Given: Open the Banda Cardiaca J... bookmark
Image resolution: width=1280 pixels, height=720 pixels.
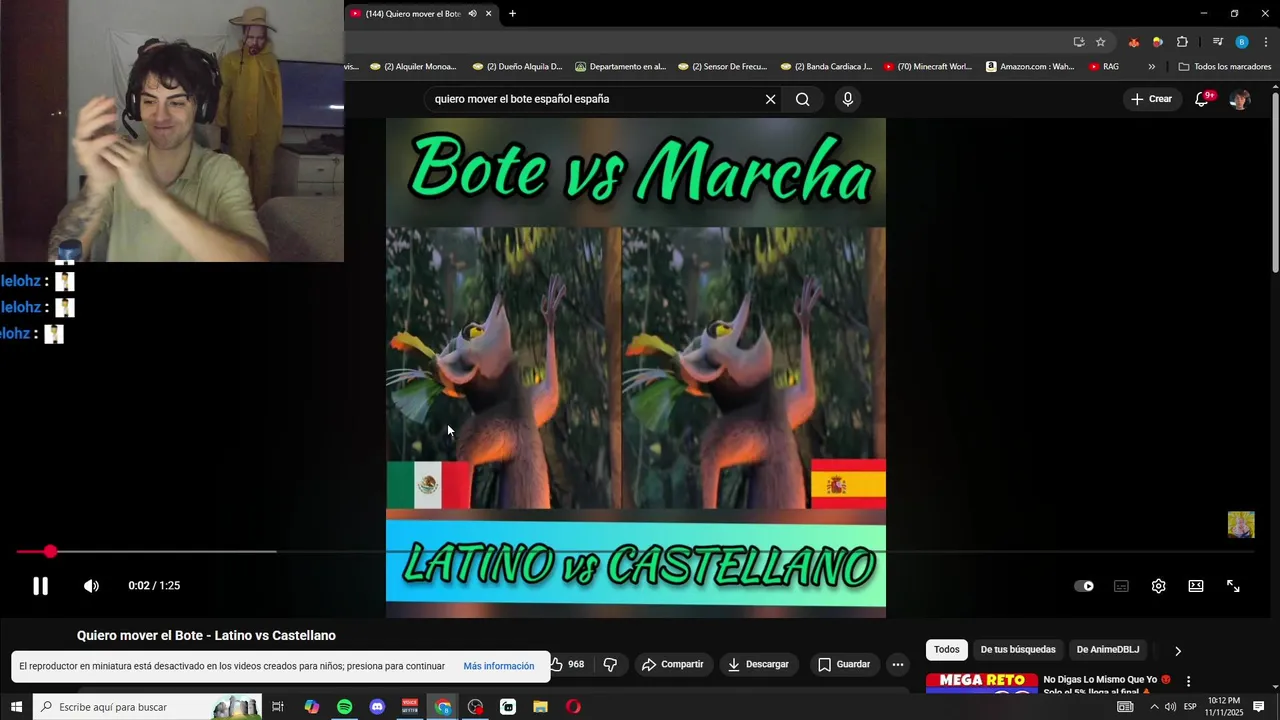Looking at the screenshot, I should click(x=826, y=67).
